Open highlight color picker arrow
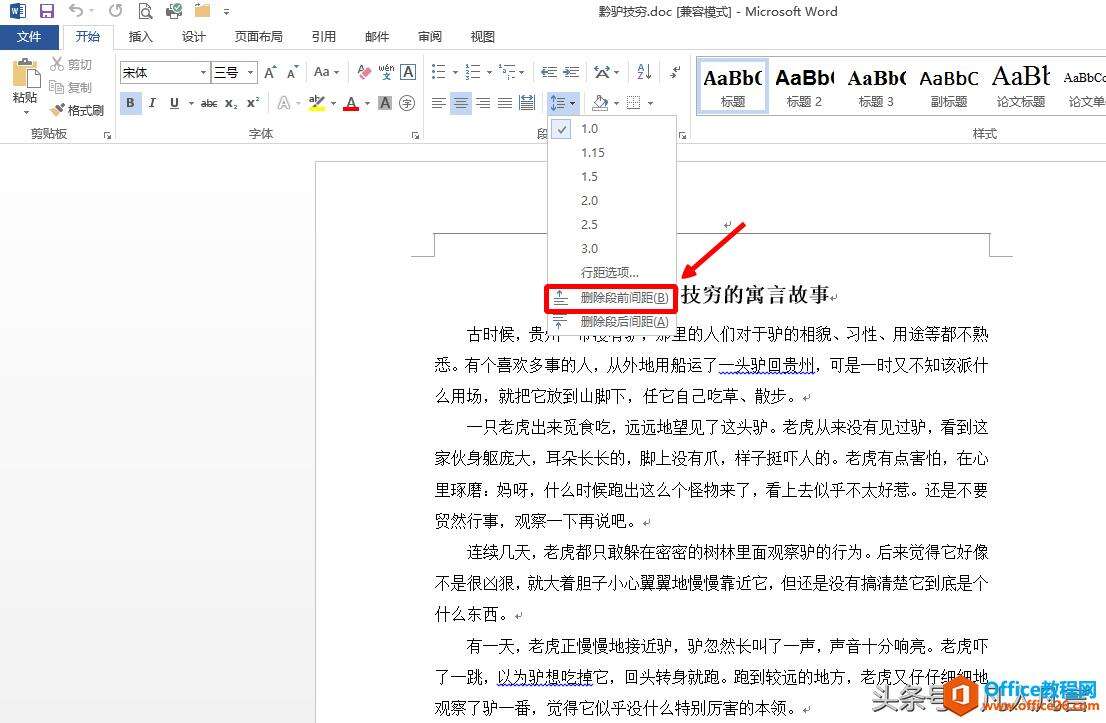1106x723 pixels. click(333, 104)
